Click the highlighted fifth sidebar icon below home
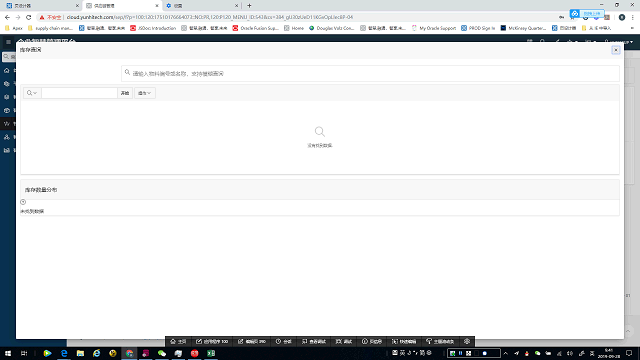Image resolution: width=640 pixels, height=360 pixels. [7, 124]
